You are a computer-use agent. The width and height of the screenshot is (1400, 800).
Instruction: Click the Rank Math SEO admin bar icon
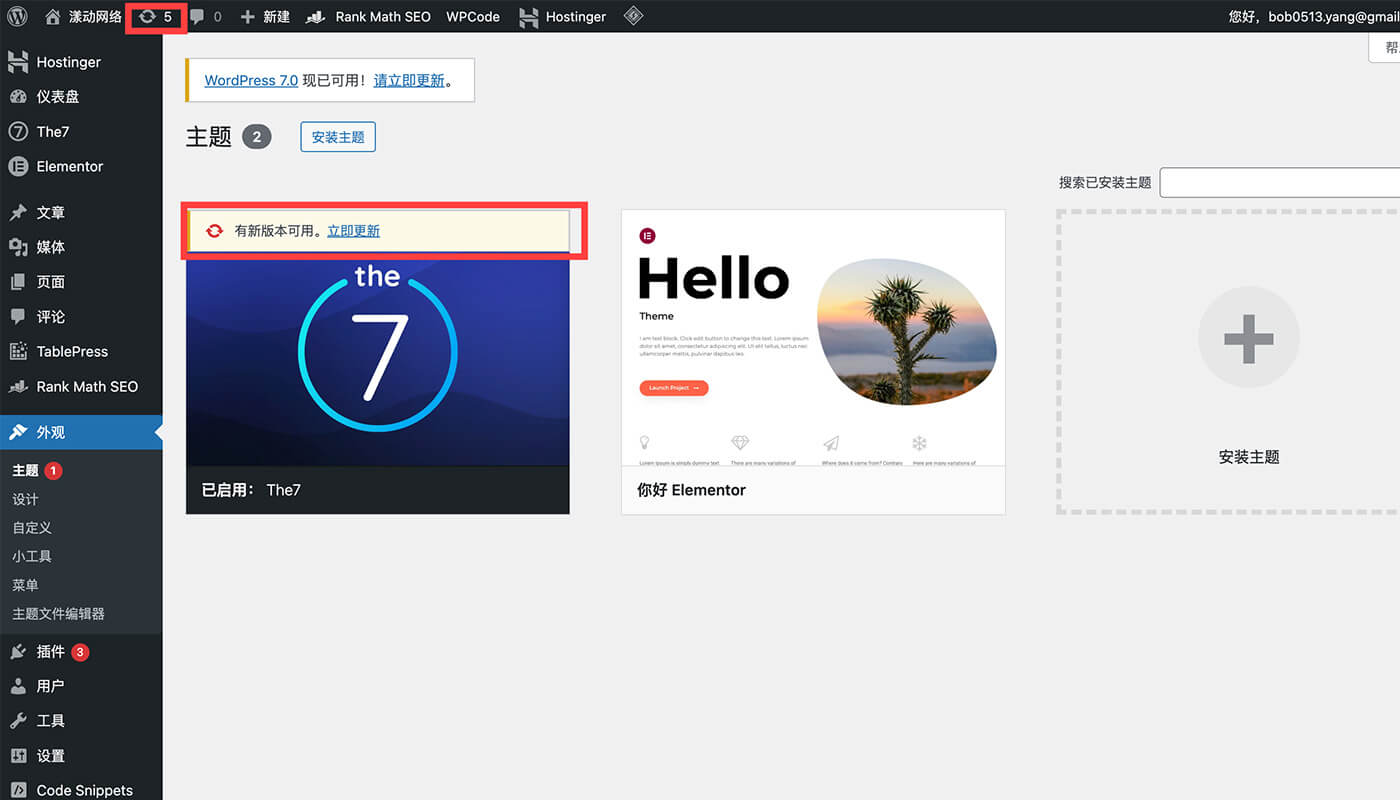(x=318, y=16)
